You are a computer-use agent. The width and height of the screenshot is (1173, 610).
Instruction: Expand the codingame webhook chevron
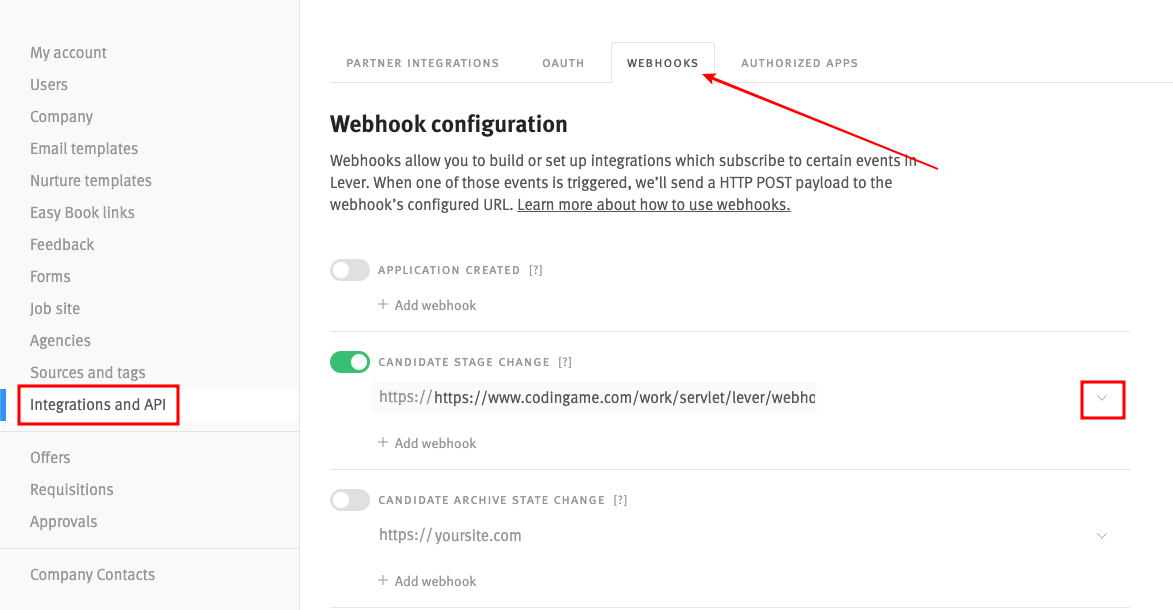point(1102,398)
